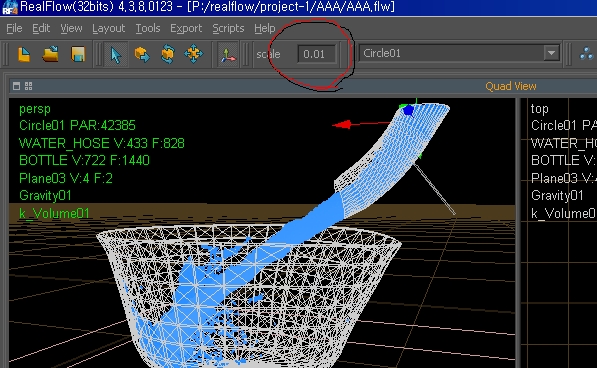
Task: Select the arrow selection tool
Action: (x=116, y=55)
